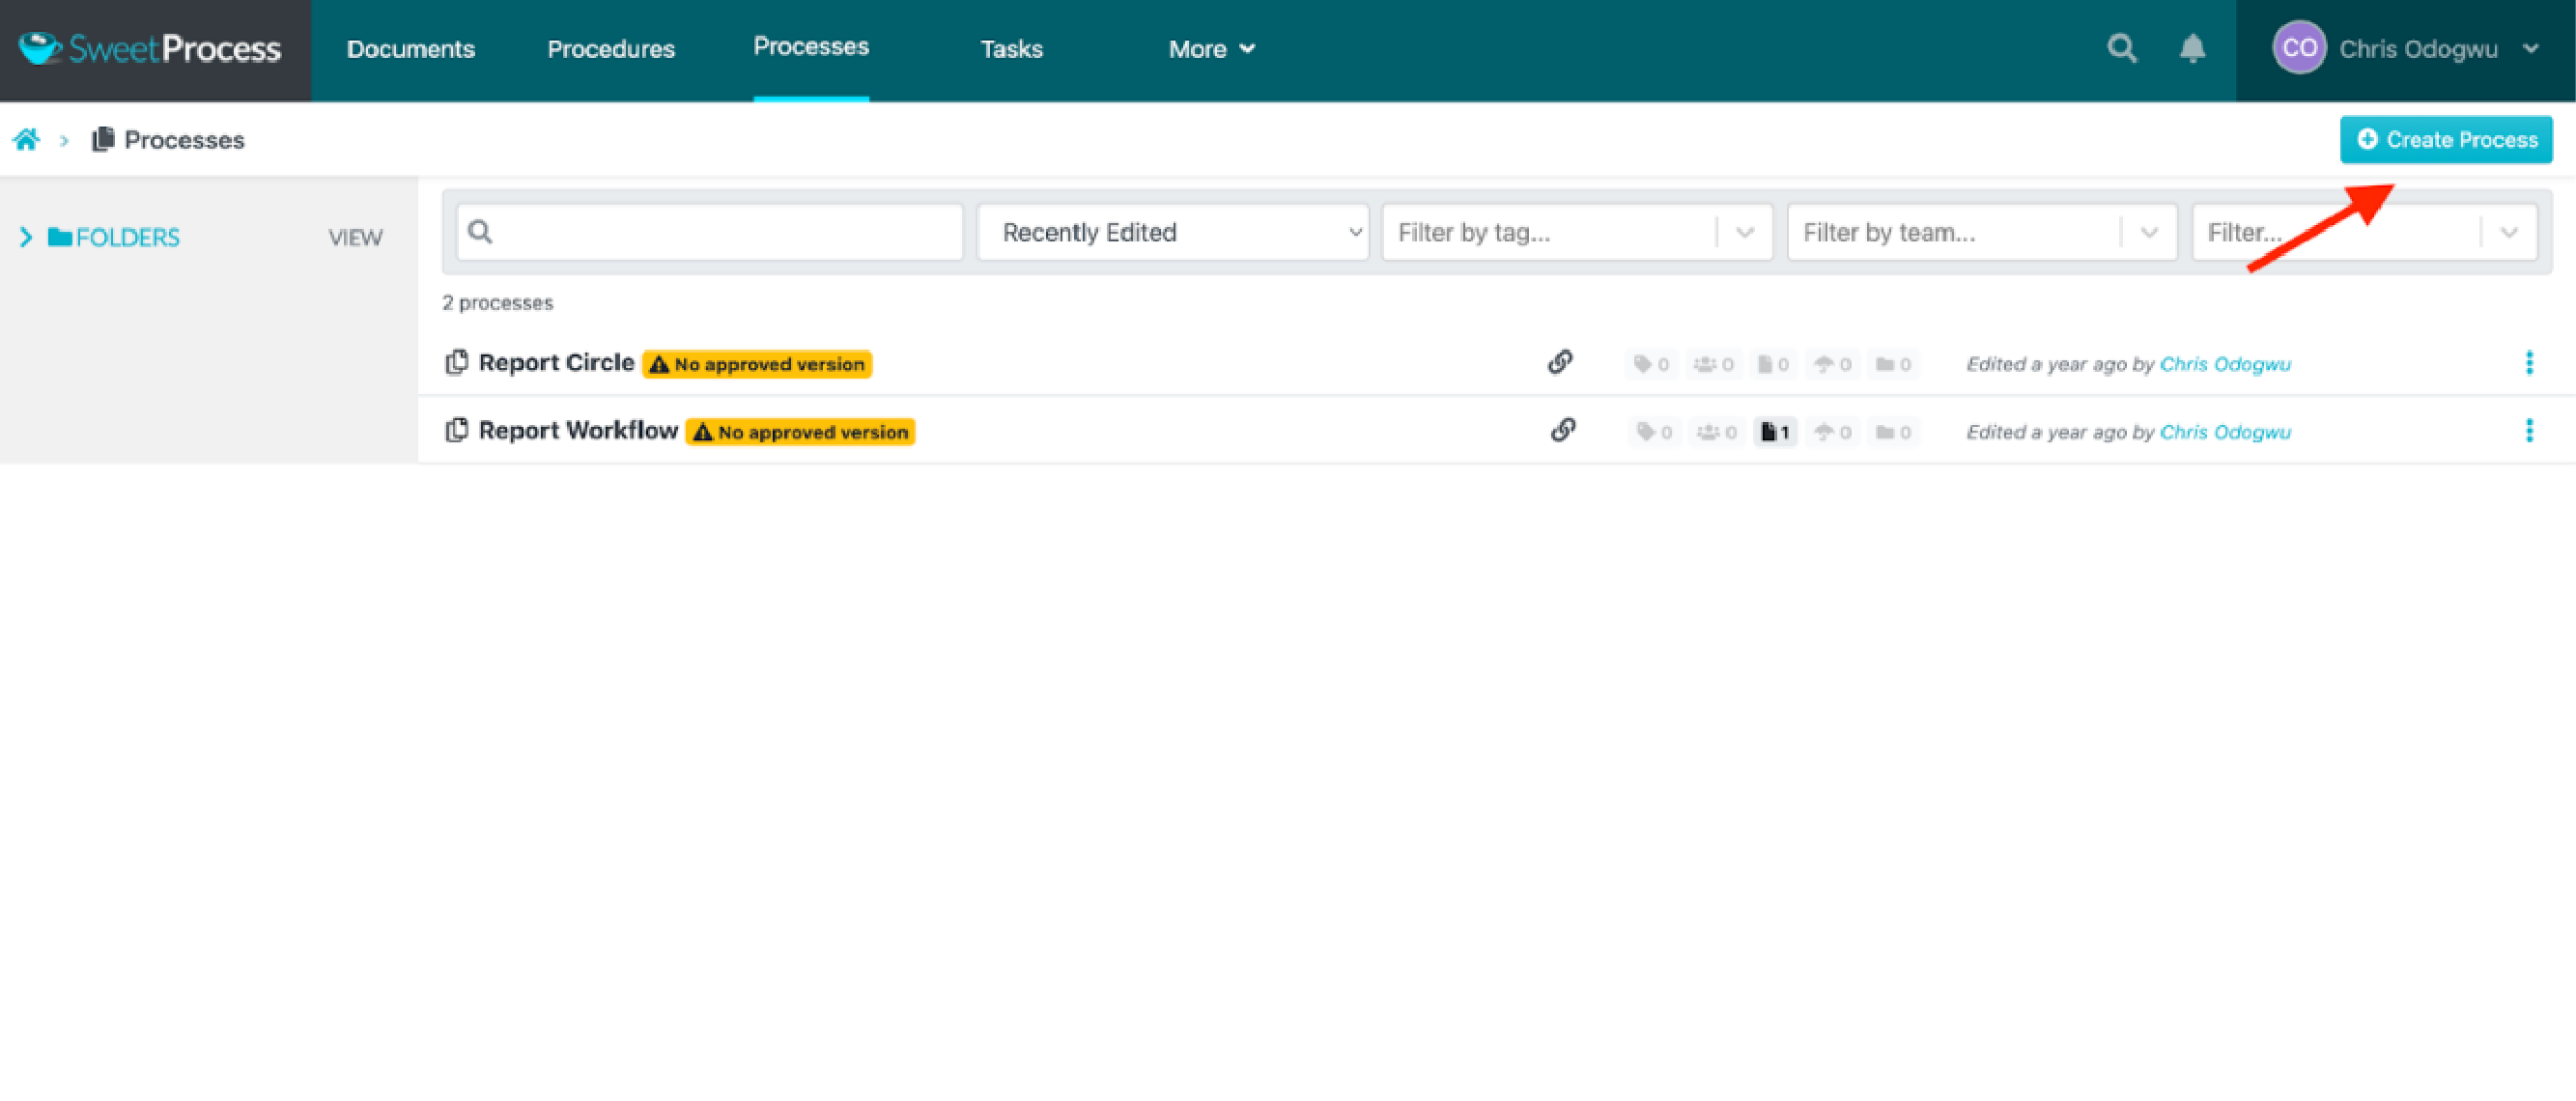Click on Report Circle process link

555,363
